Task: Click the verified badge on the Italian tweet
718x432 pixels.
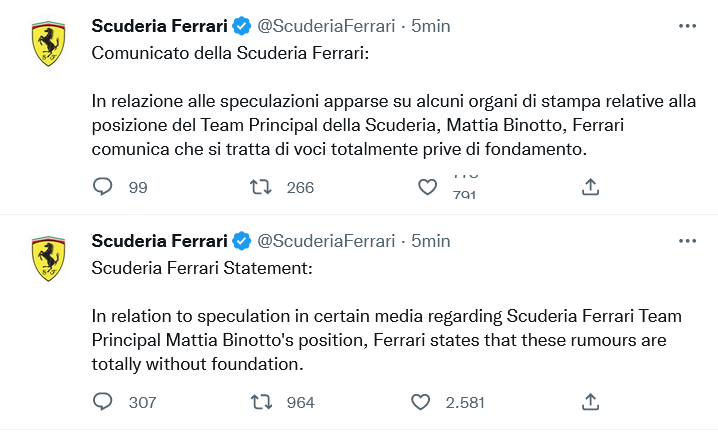Action: (x=242, y=26)
